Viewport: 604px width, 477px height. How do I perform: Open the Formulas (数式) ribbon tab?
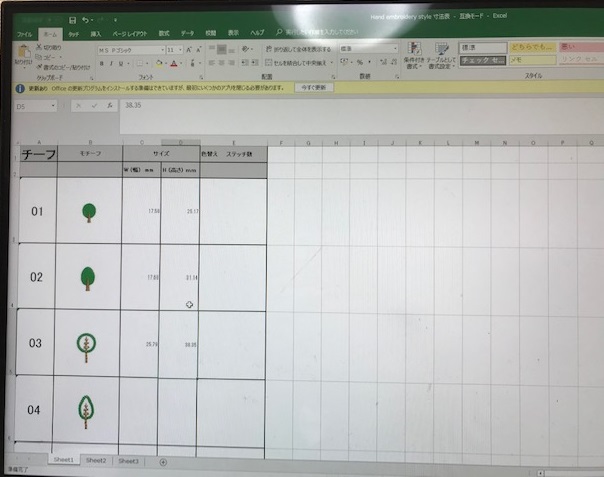tap(164, 34)
